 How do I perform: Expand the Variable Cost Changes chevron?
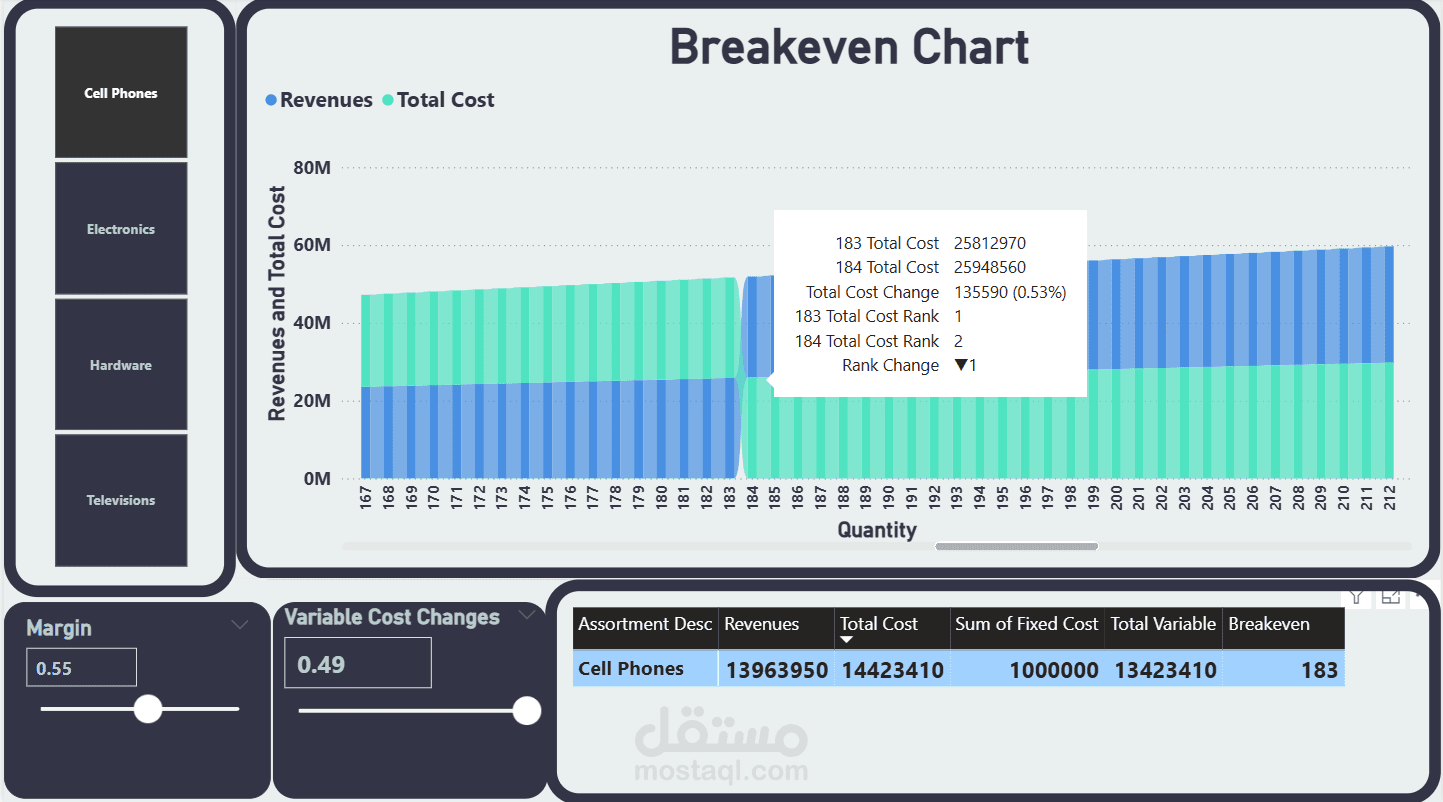[x=527, y=616]
